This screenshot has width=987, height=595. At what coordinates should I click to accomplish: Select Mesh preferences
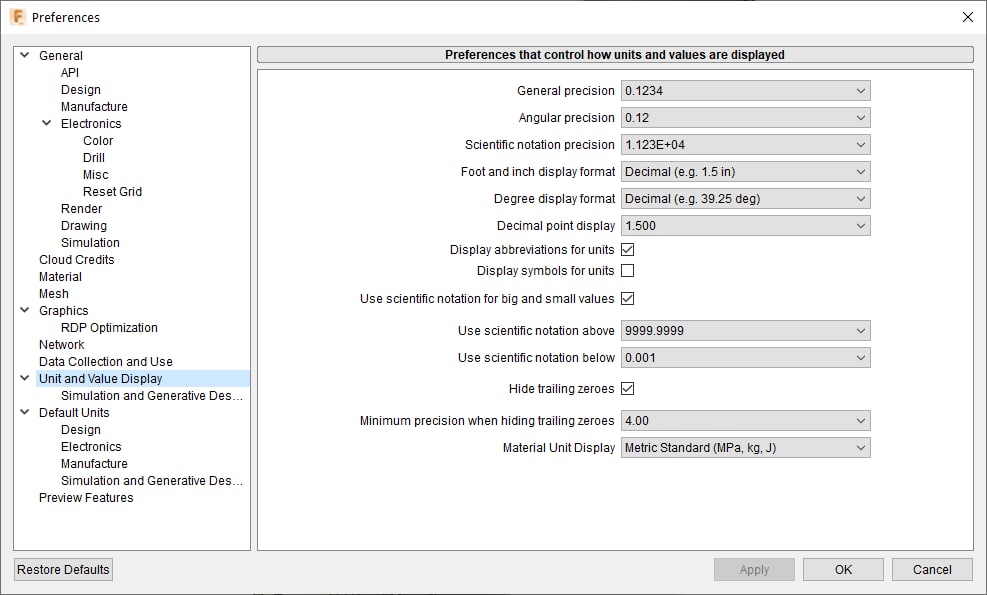coord(54,293)
